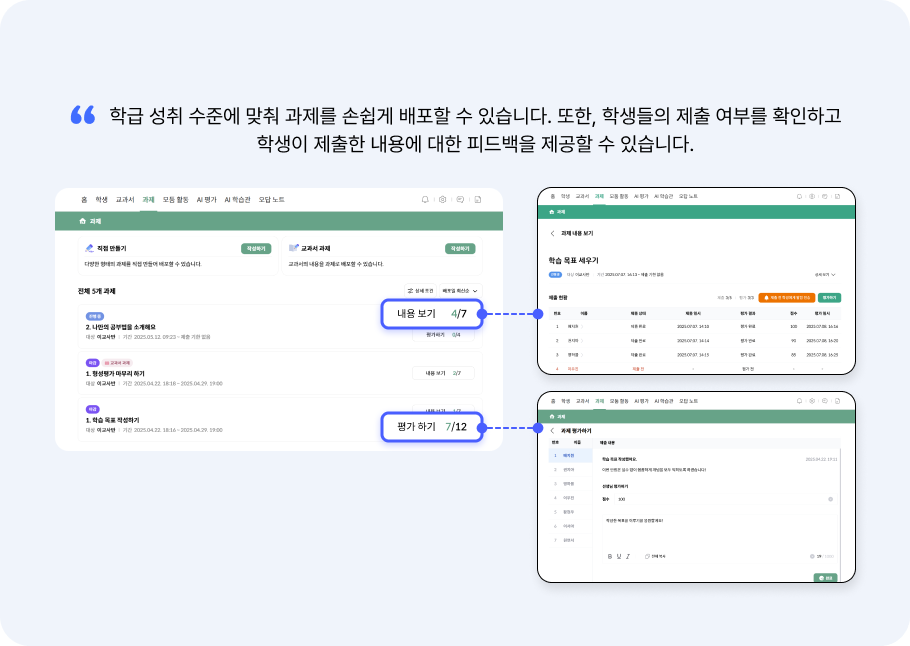
Task: Click the book icon beside 교과서 과제
Action: [293, 246]
